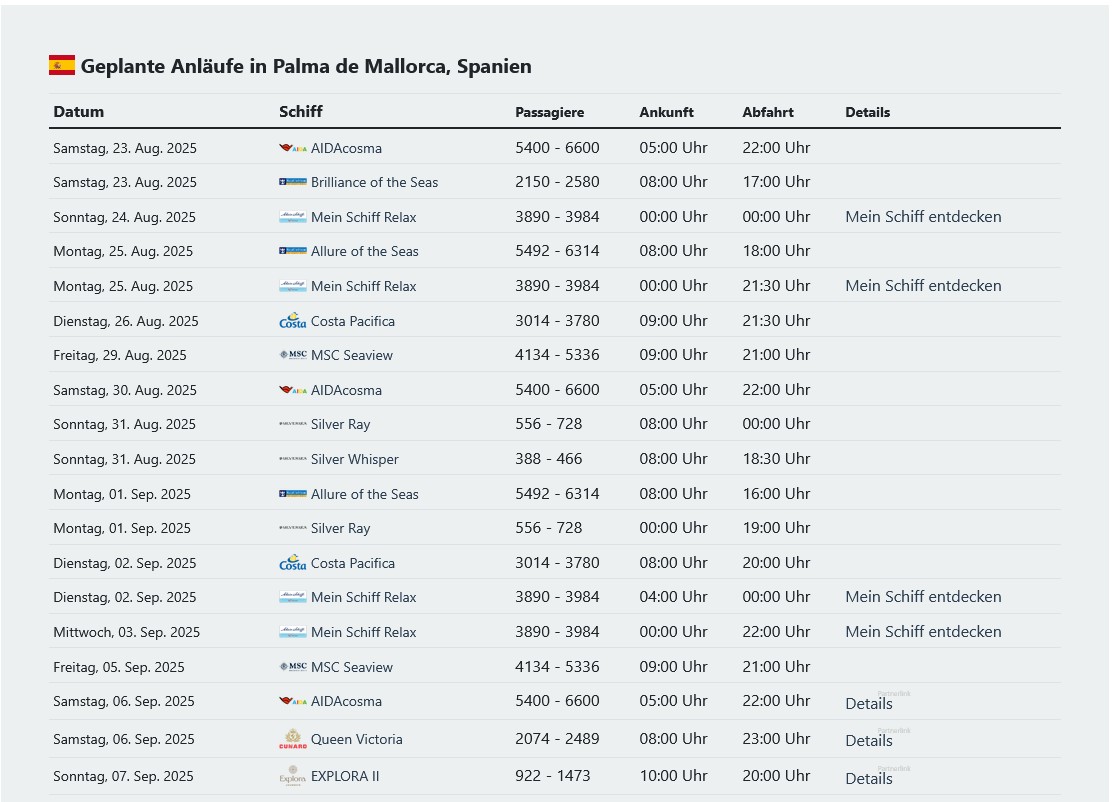Open Brilliance of the Seas ship link
The height and width of the screenshot is (802, 1112).
pos(374,182)
